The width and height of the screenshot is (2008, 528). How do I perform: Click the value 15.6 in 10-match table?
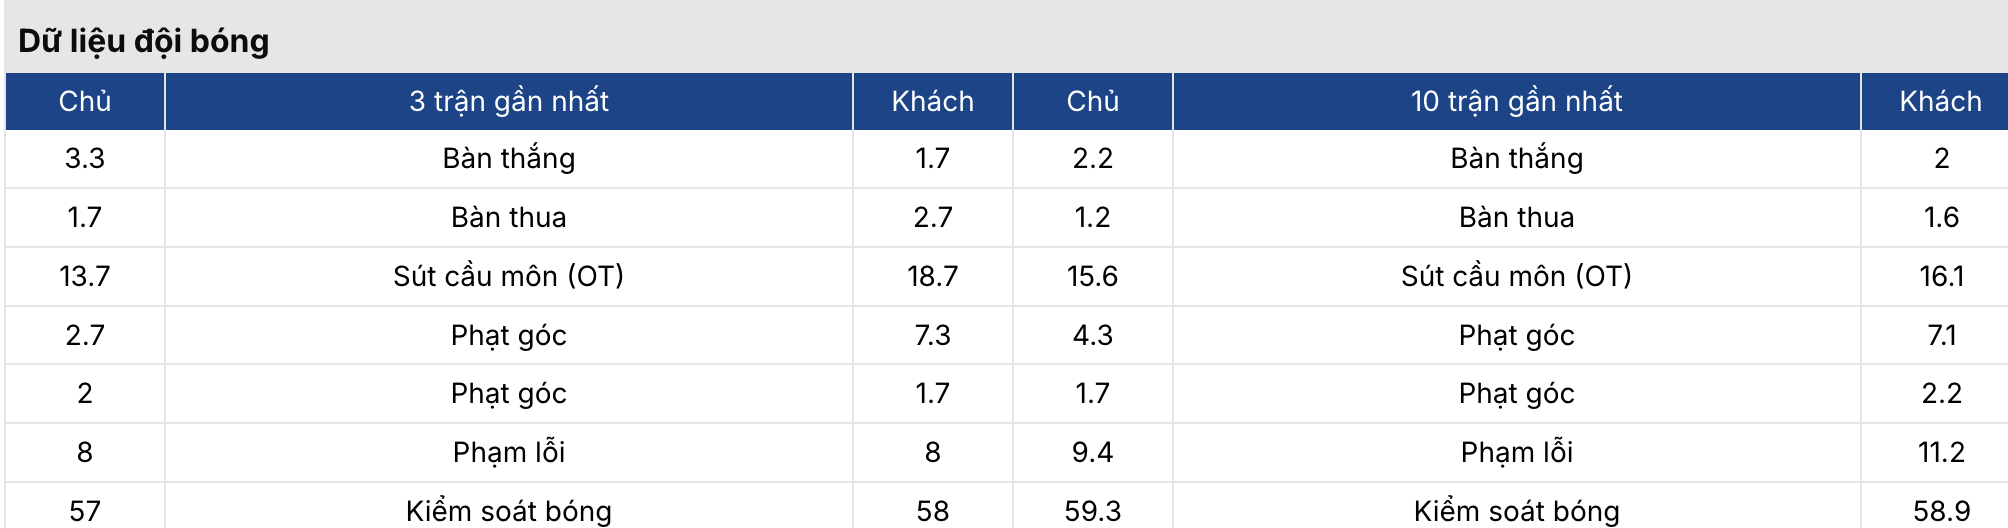tap(1092, 276)
